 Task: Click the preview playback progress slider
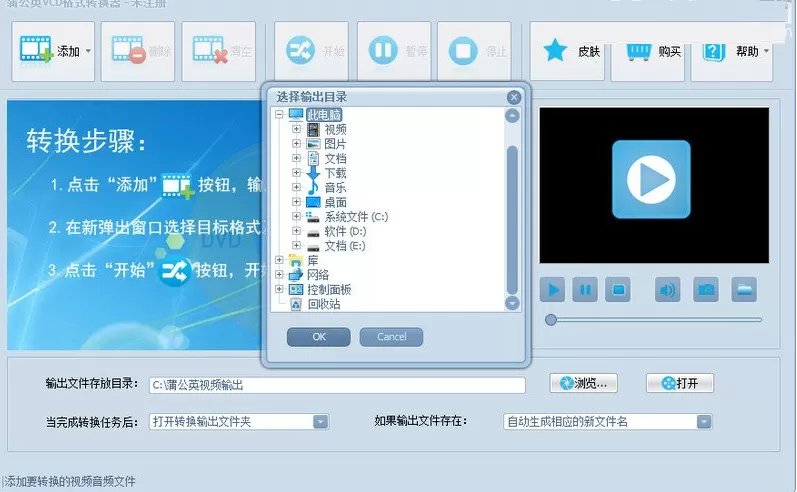tap(653, 320)
